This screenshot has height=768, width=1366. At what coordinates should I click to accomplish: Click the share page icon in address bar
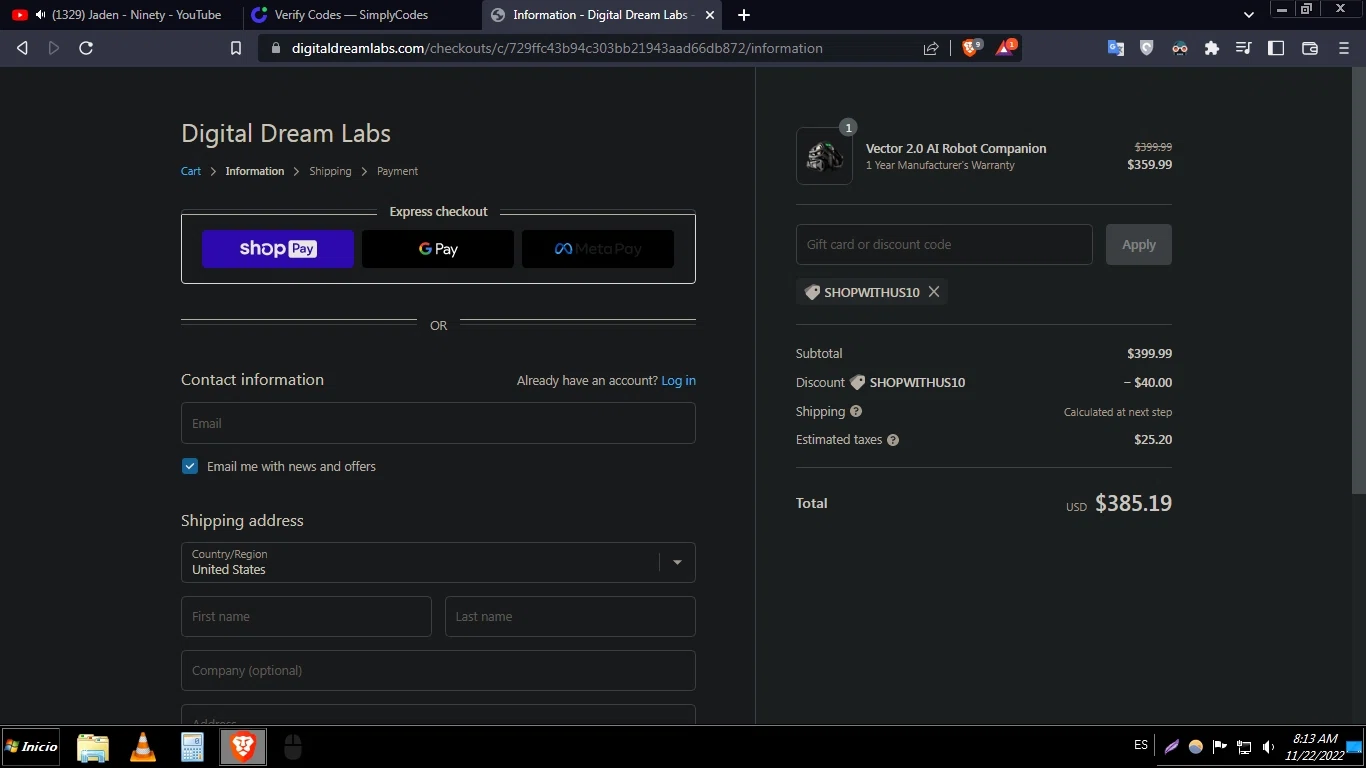[x=931, y=48]
